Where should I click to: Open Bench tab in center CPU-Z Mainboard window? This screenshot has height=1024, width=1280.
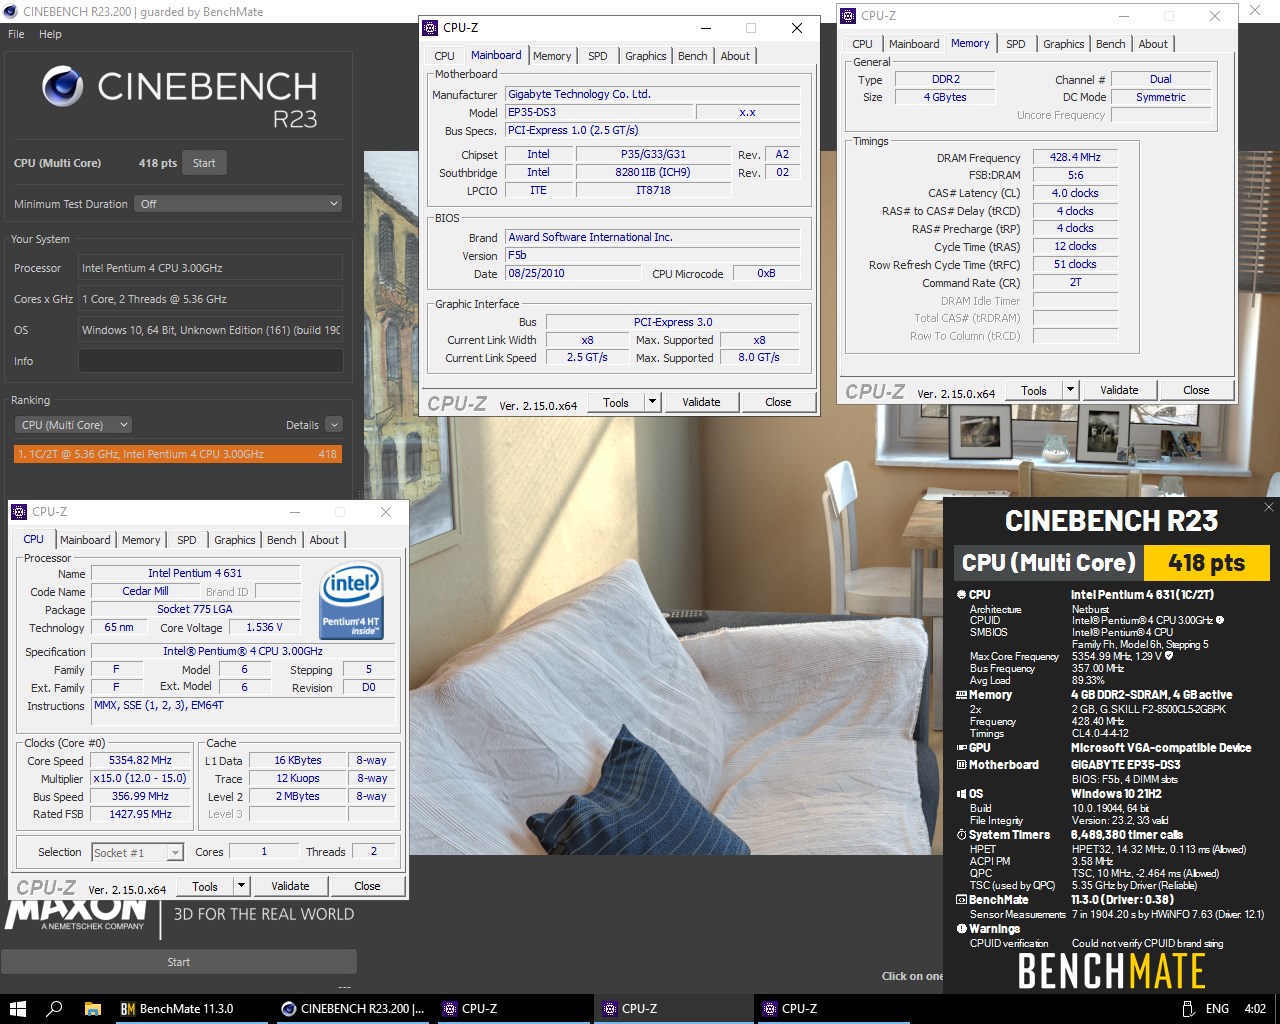[693, 56]
